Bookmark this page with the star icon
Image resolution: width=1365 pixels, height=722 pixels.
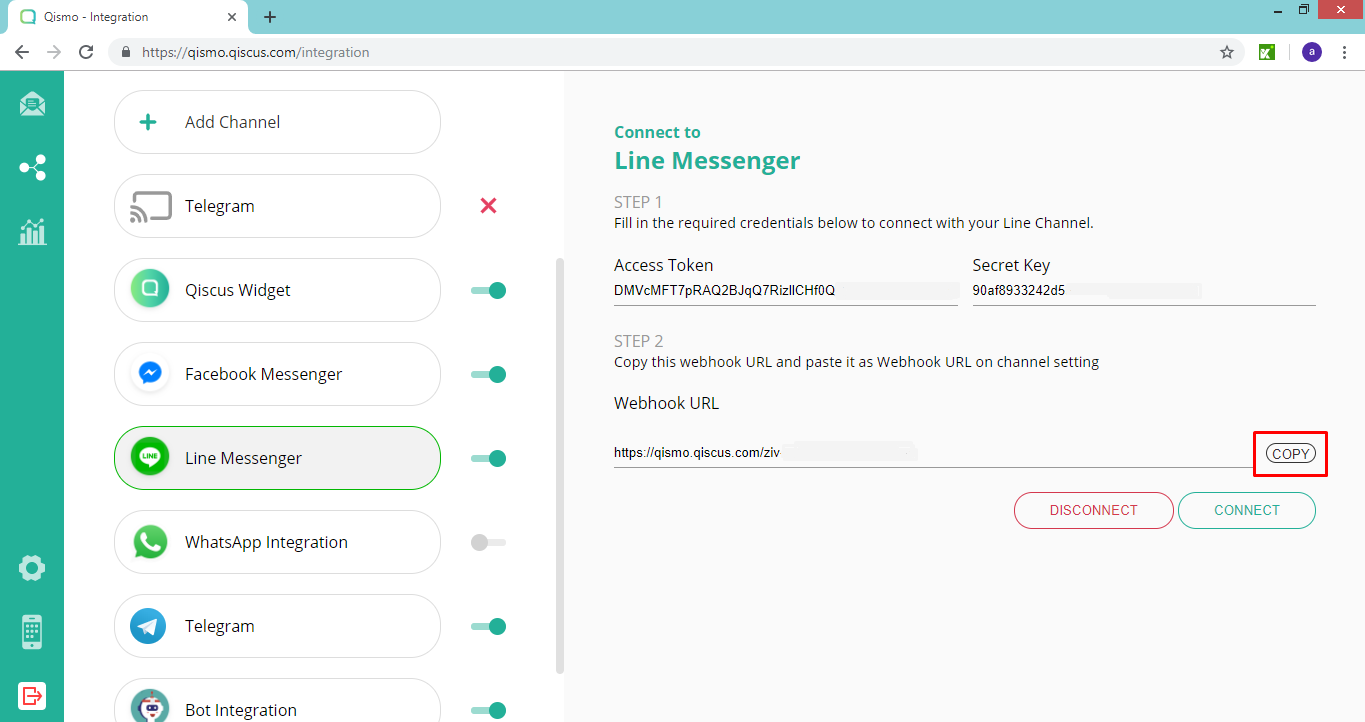click(x=1227, y=52)
